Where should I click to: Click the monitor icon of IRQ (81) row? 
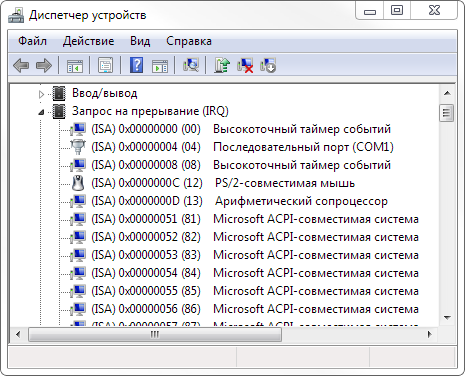tap(78, 219)
